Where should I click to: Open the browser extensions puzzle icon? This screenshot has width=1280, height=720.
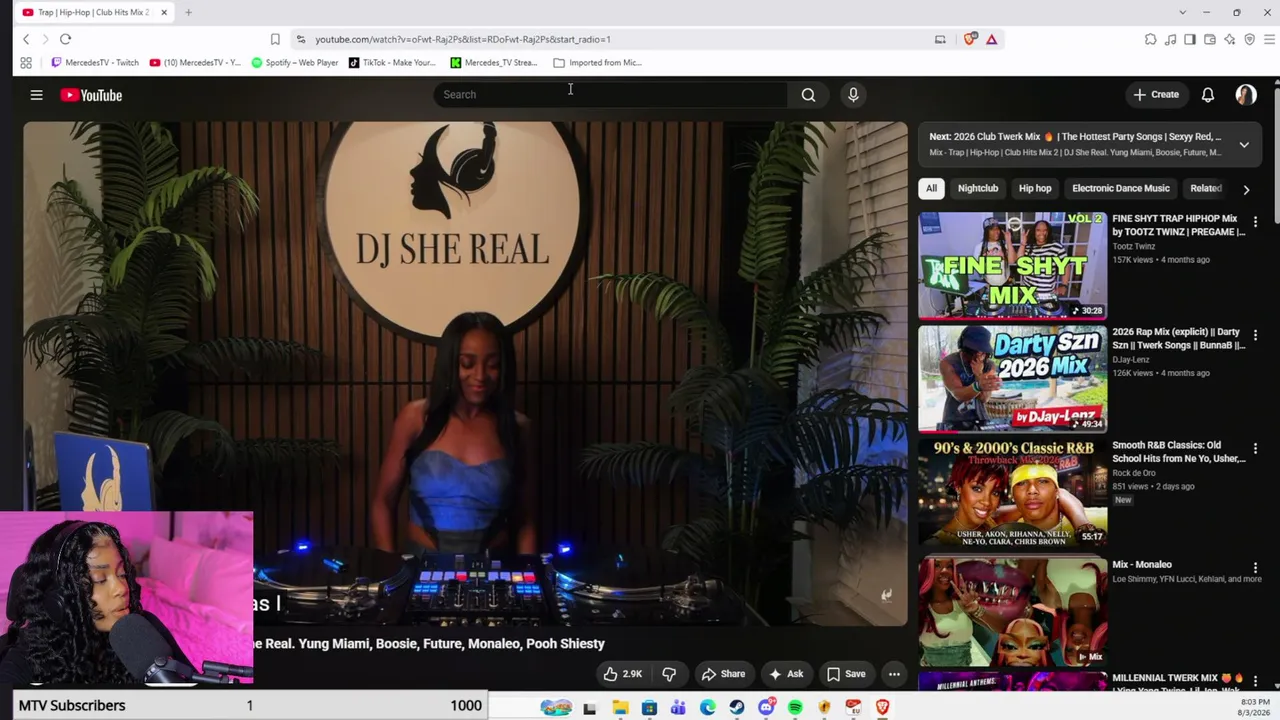pos(1150,39)
